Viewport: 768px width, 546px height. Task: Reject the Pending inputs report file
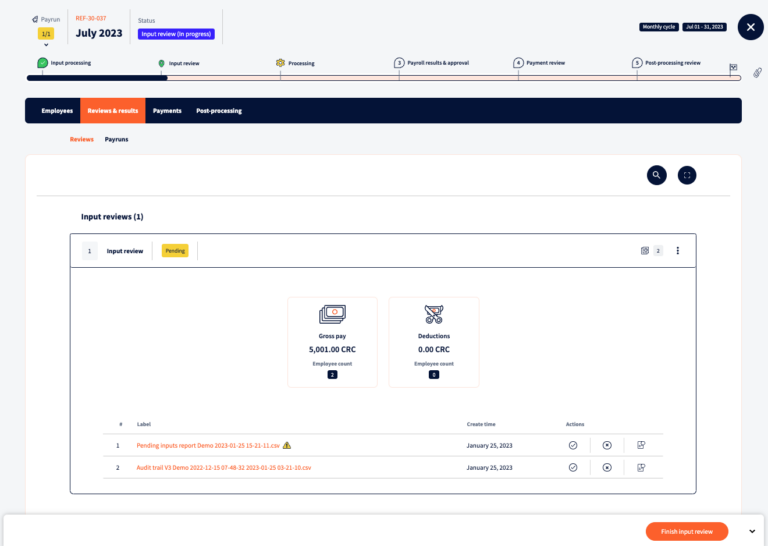point(607,445)
